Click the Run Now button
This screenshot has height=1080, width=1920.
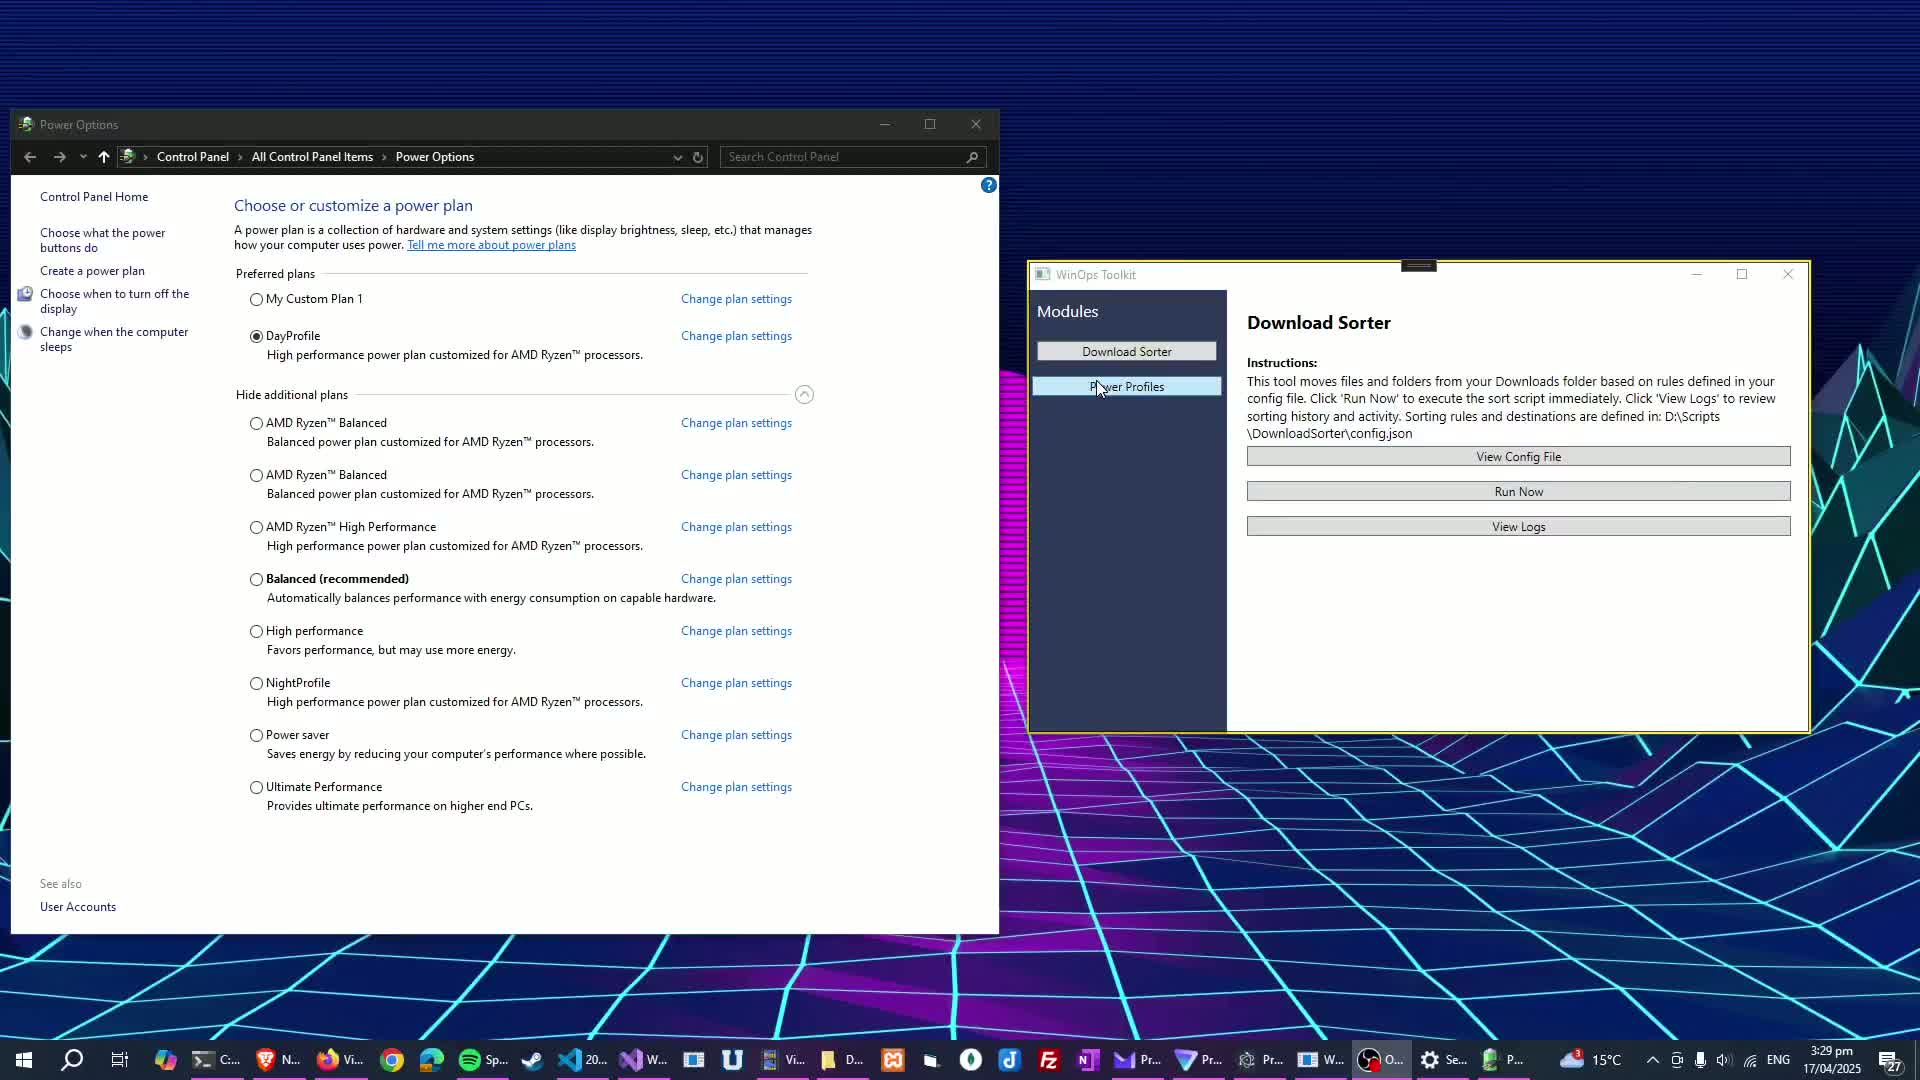pyautogui.click(x=1518, y=492)
